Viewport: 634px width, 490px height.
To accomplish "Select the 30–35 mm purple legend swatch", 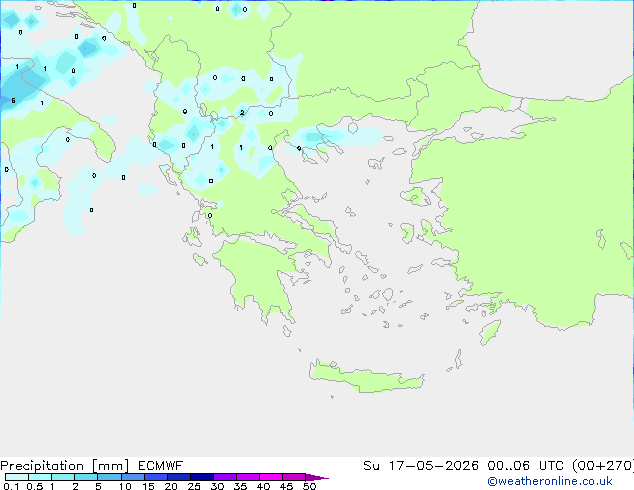I will click(x=225, y=477).
